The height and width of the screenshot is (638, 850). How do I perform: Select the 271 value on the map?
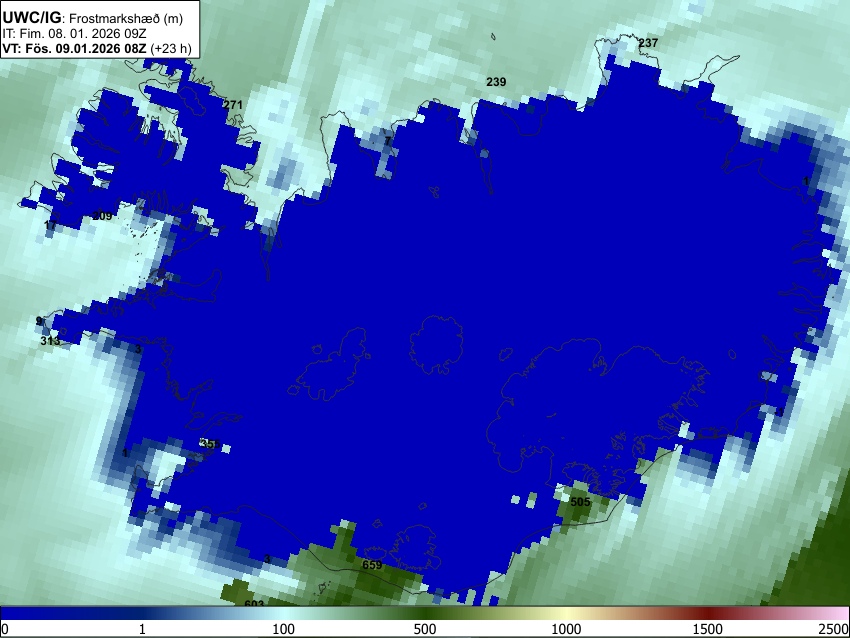(x=233, y=105)
